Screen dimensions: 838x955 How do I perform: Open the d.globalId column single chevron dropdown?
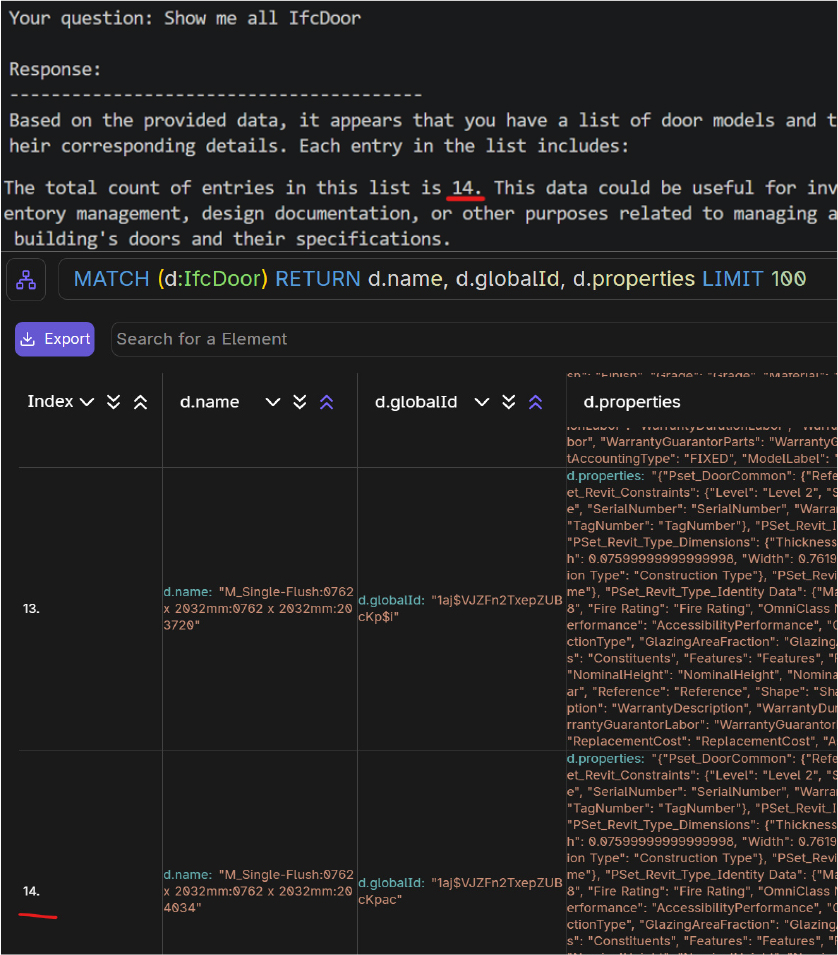pyautogui.click(x=482, y=402)
